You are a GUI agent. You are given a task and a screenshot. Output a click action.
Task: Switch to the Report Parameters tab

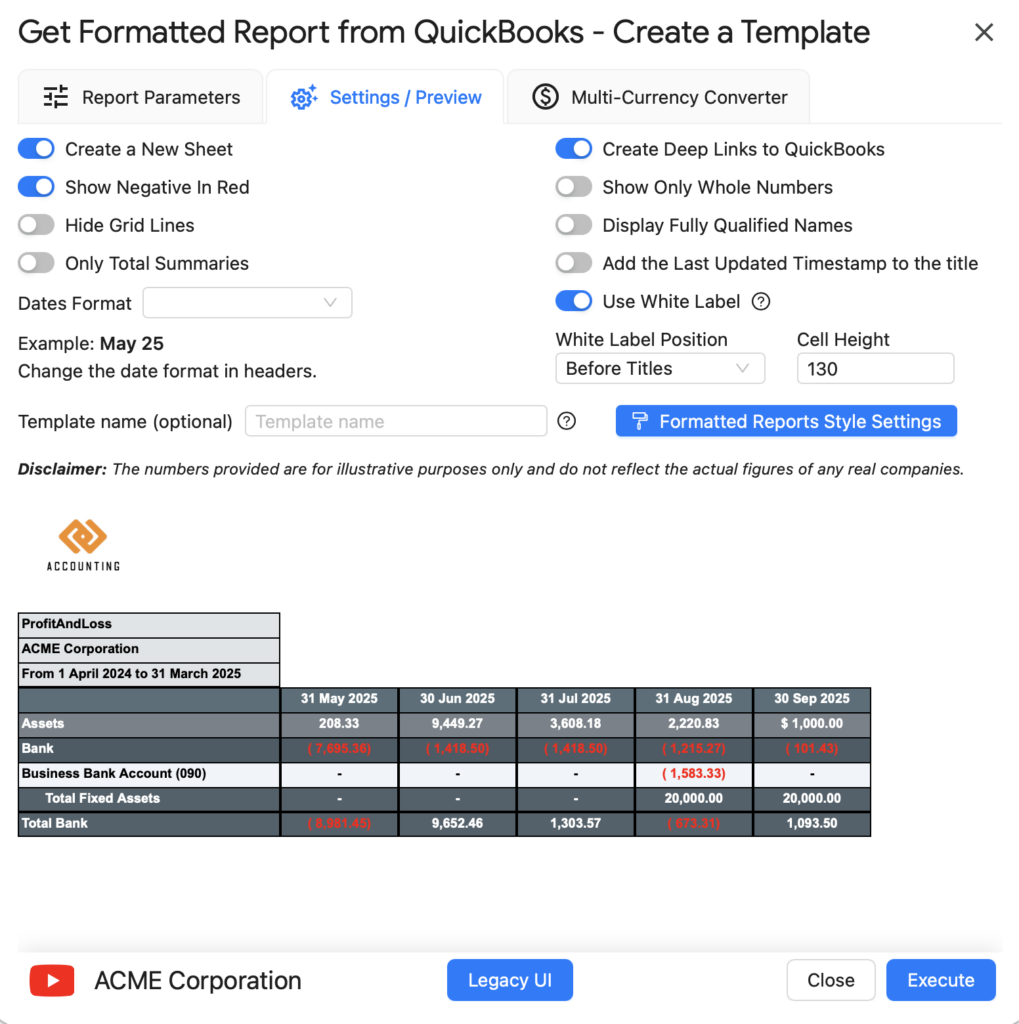click(x=141, y=97)
